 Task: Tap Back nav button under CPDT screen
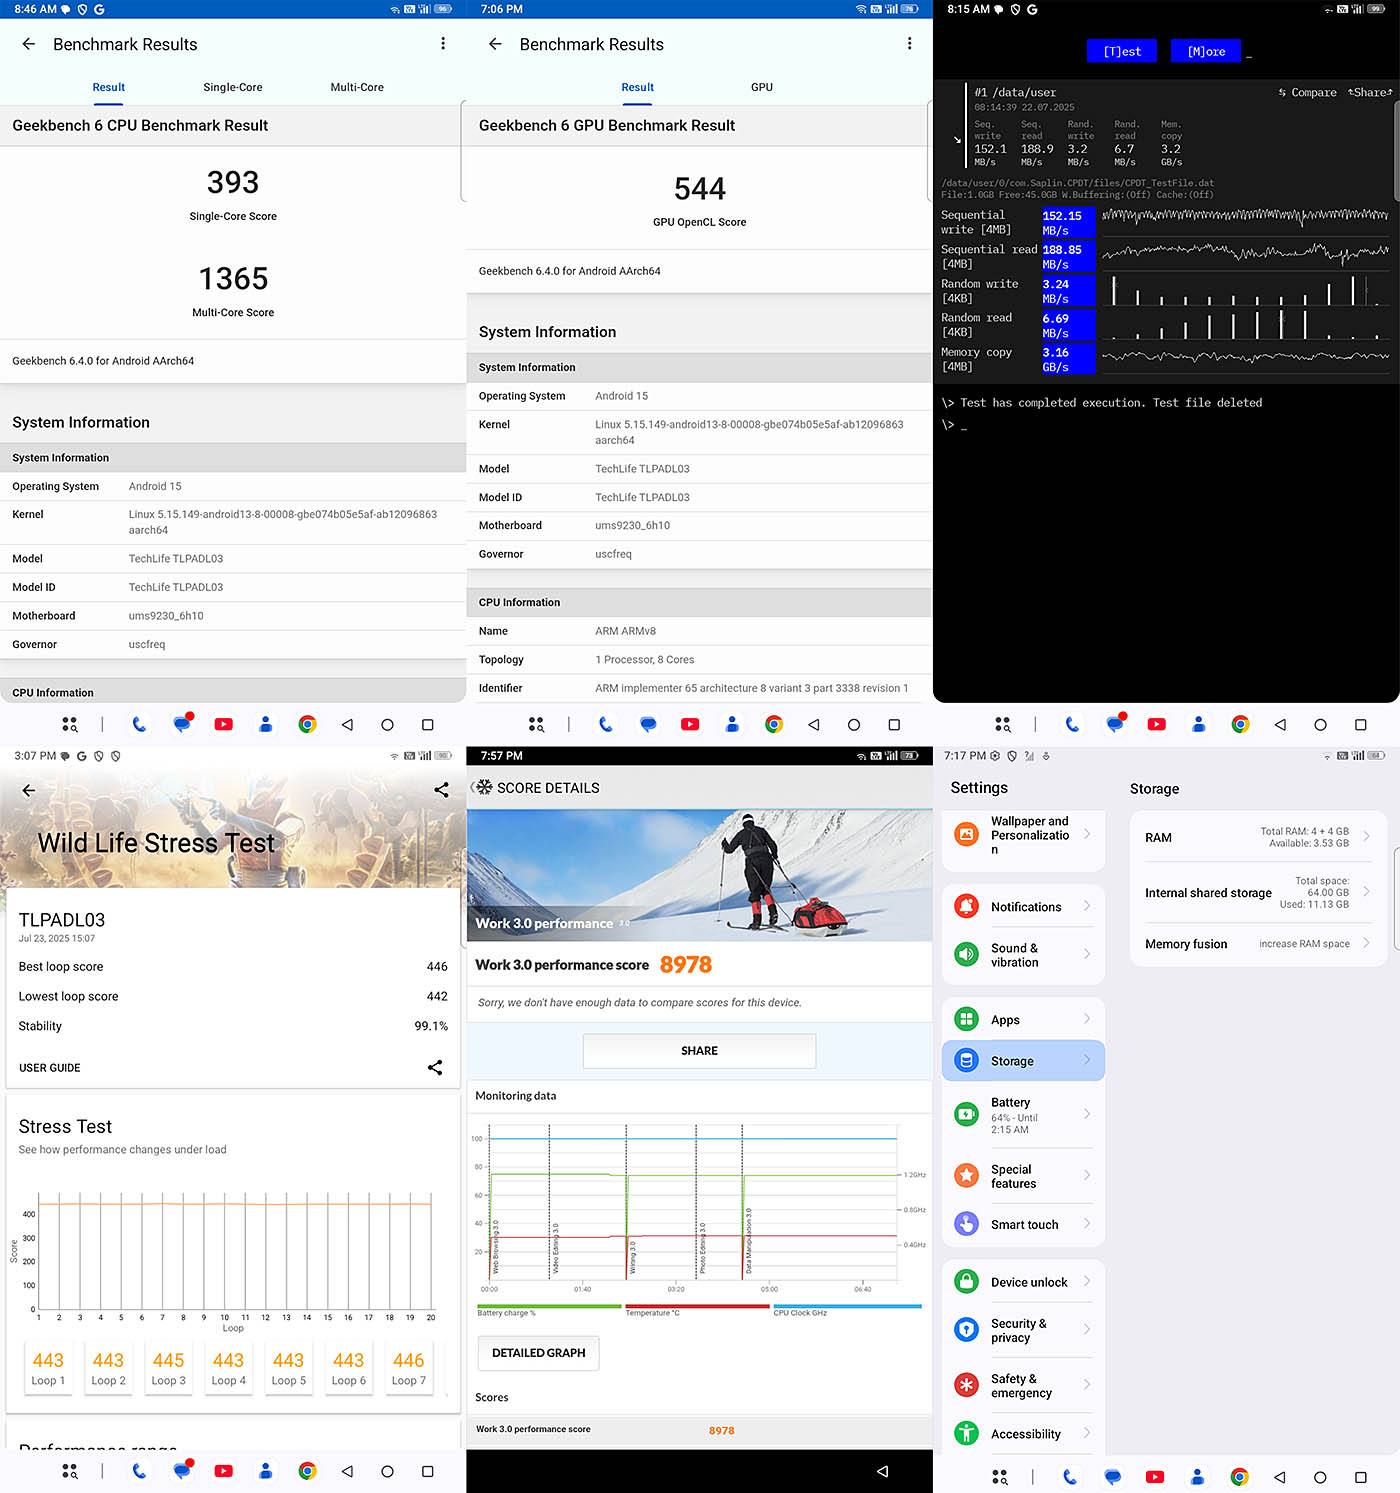[1280, 724]
